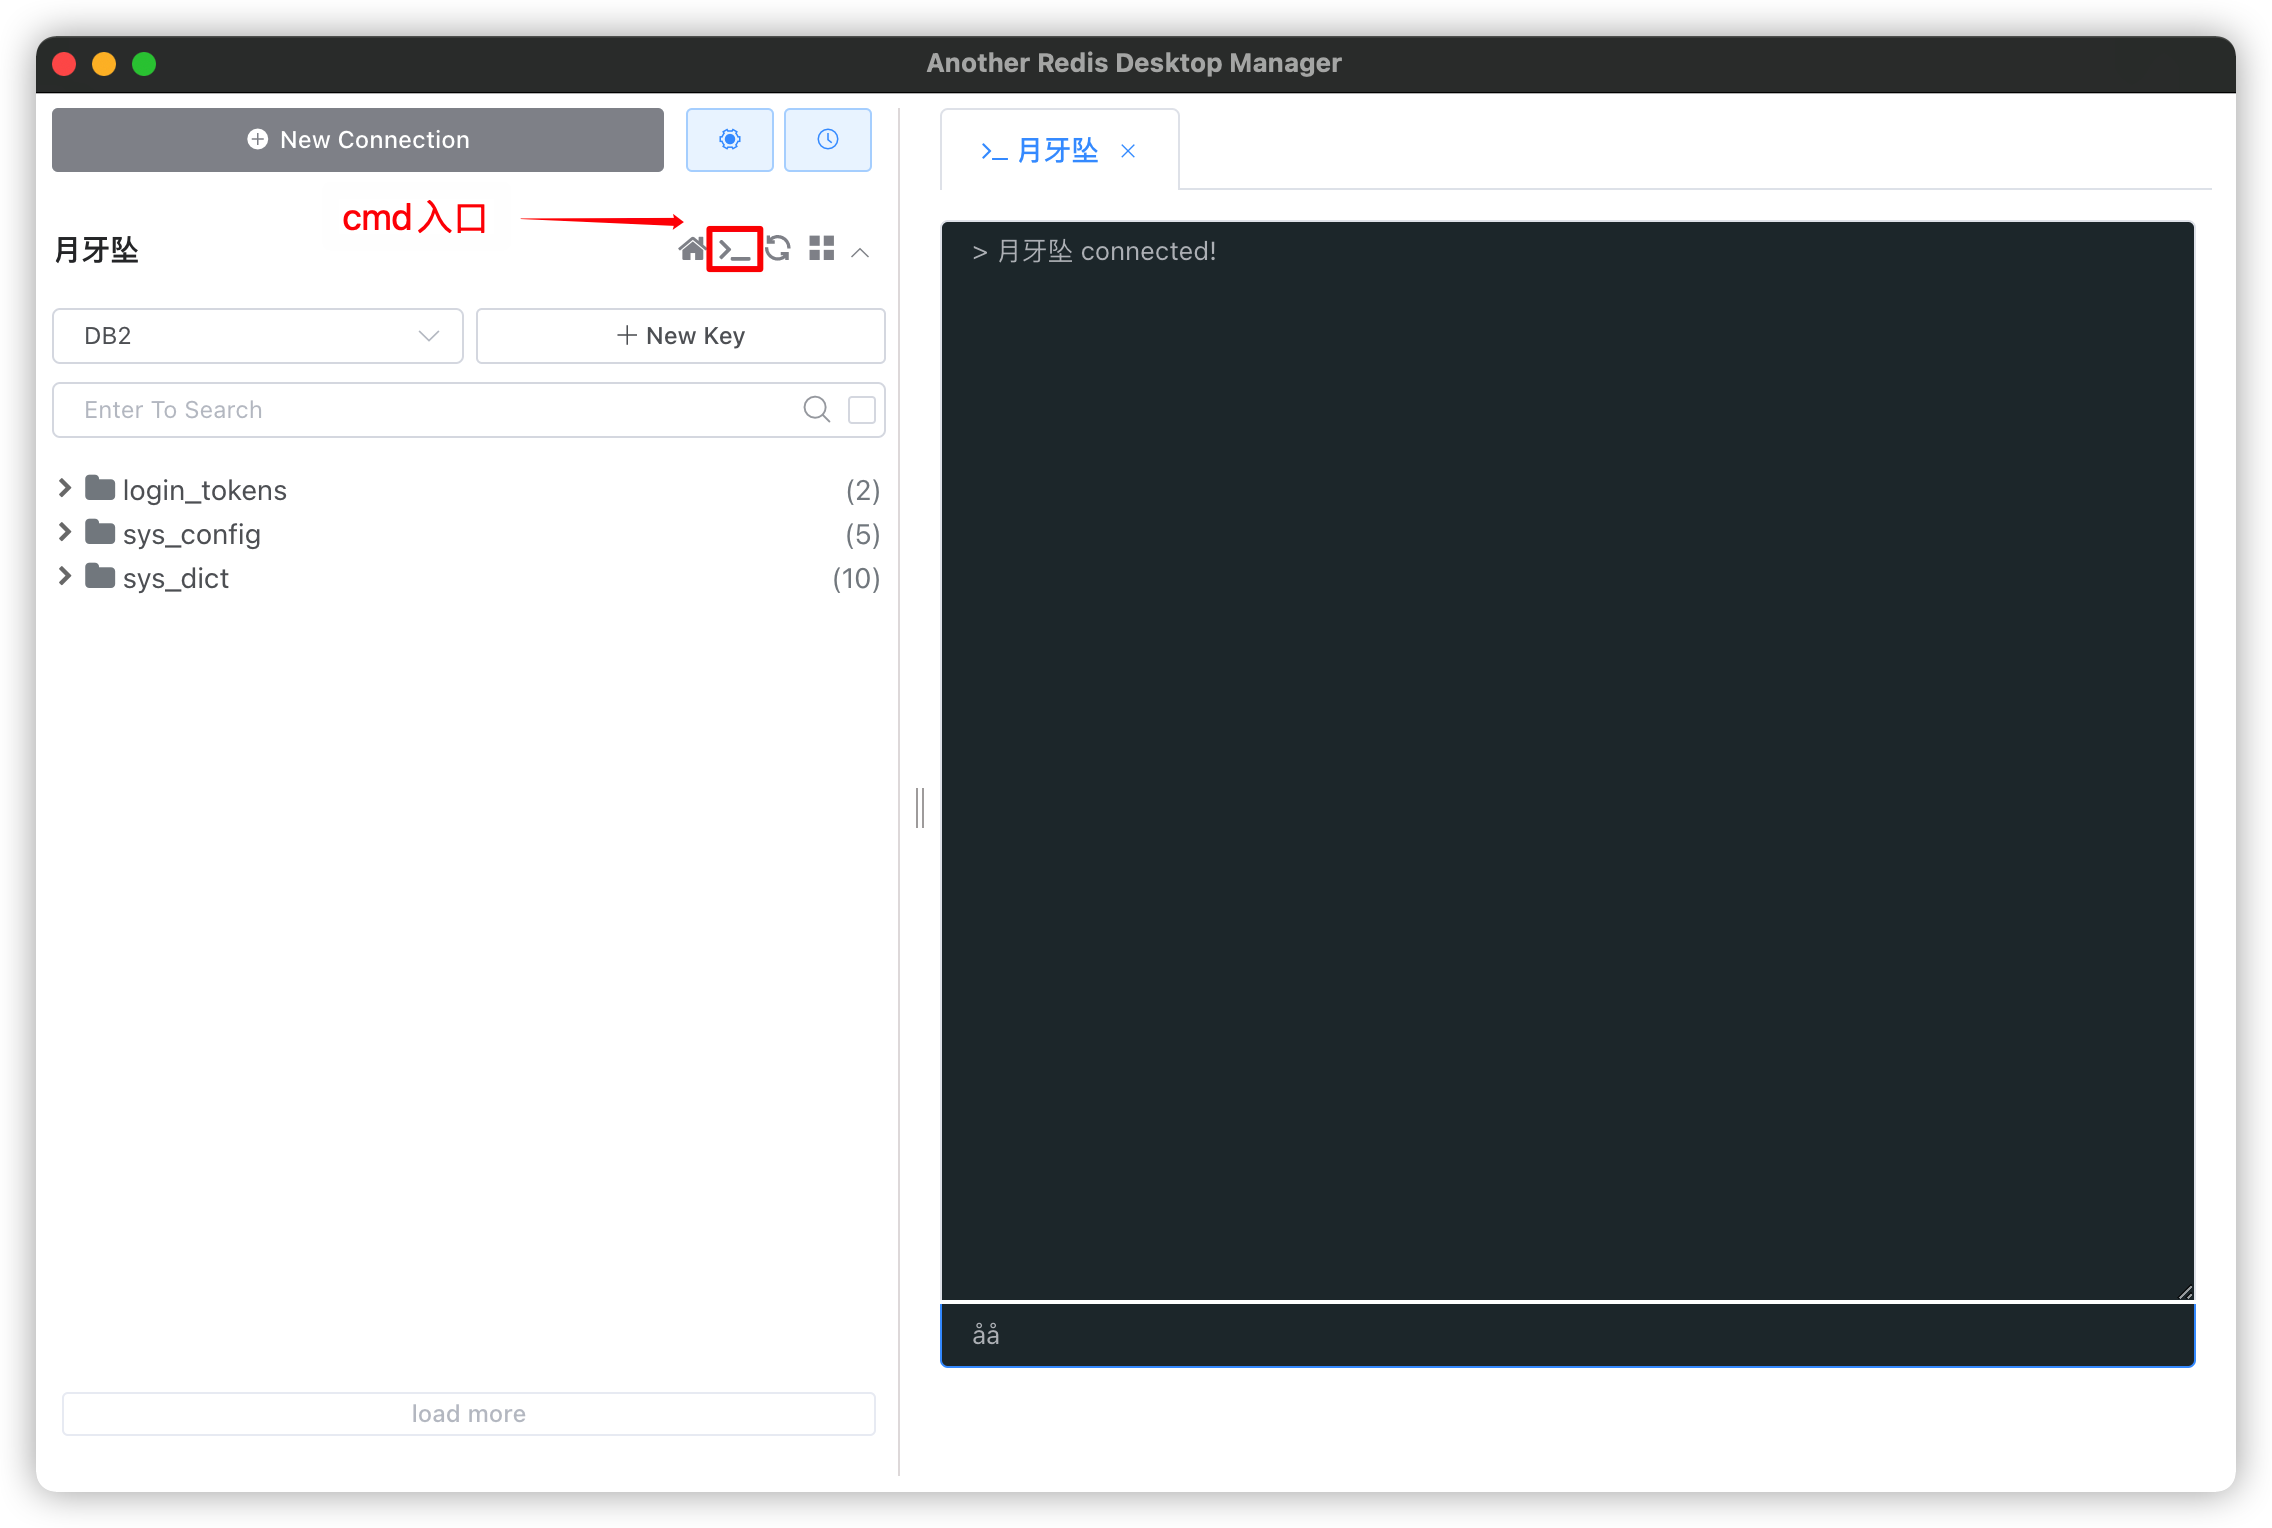This screenshot has width=2272, height=1528.
Task: Select the sys_dict folder name
Action: coord(176,578)
